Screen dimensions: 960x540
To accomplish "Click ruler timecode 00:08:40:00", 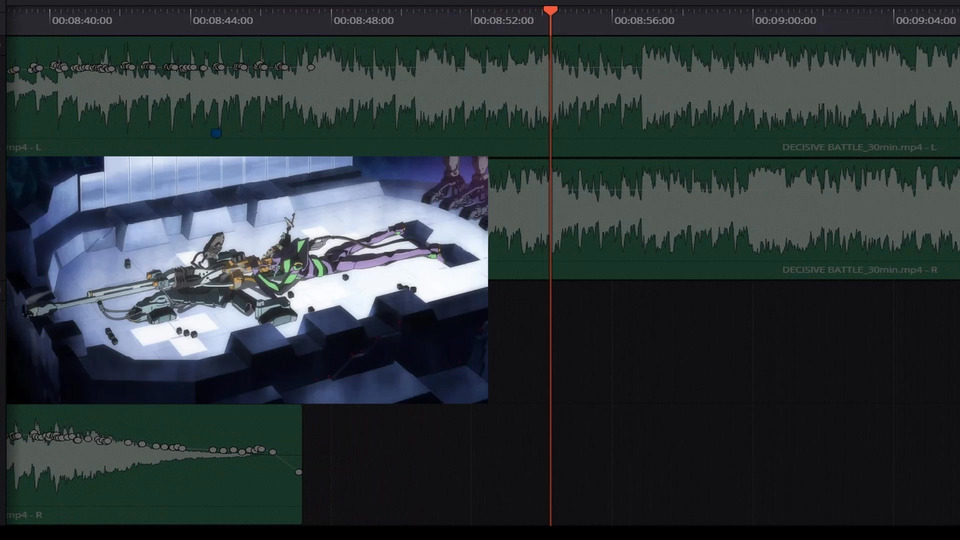I will point(82,20).
